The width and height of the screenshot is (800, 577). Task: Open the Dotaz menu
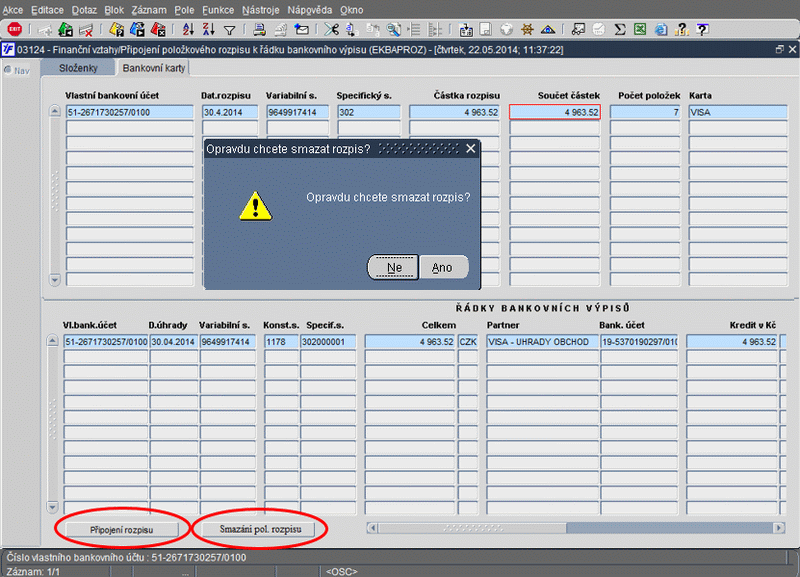click(84, 10)
